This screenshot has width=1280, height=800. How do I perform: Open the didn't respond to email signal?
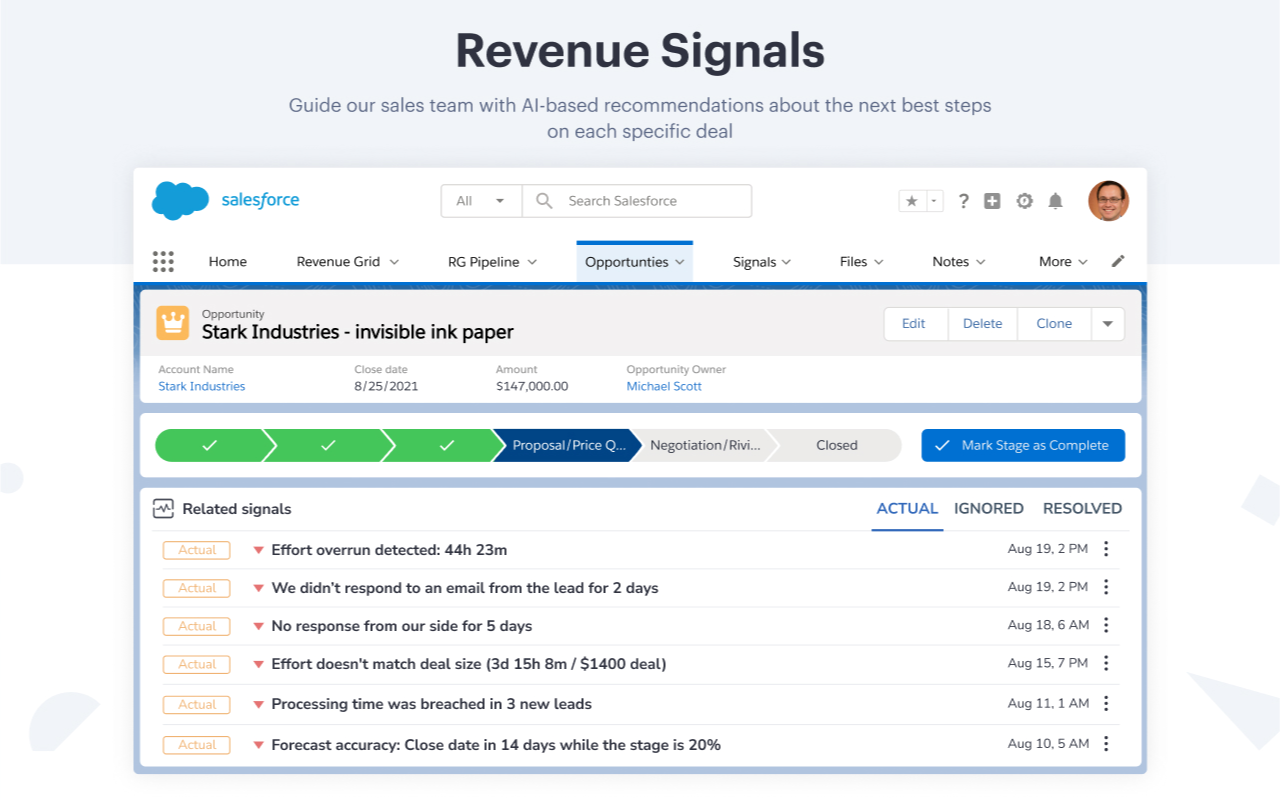coord(465,588)
